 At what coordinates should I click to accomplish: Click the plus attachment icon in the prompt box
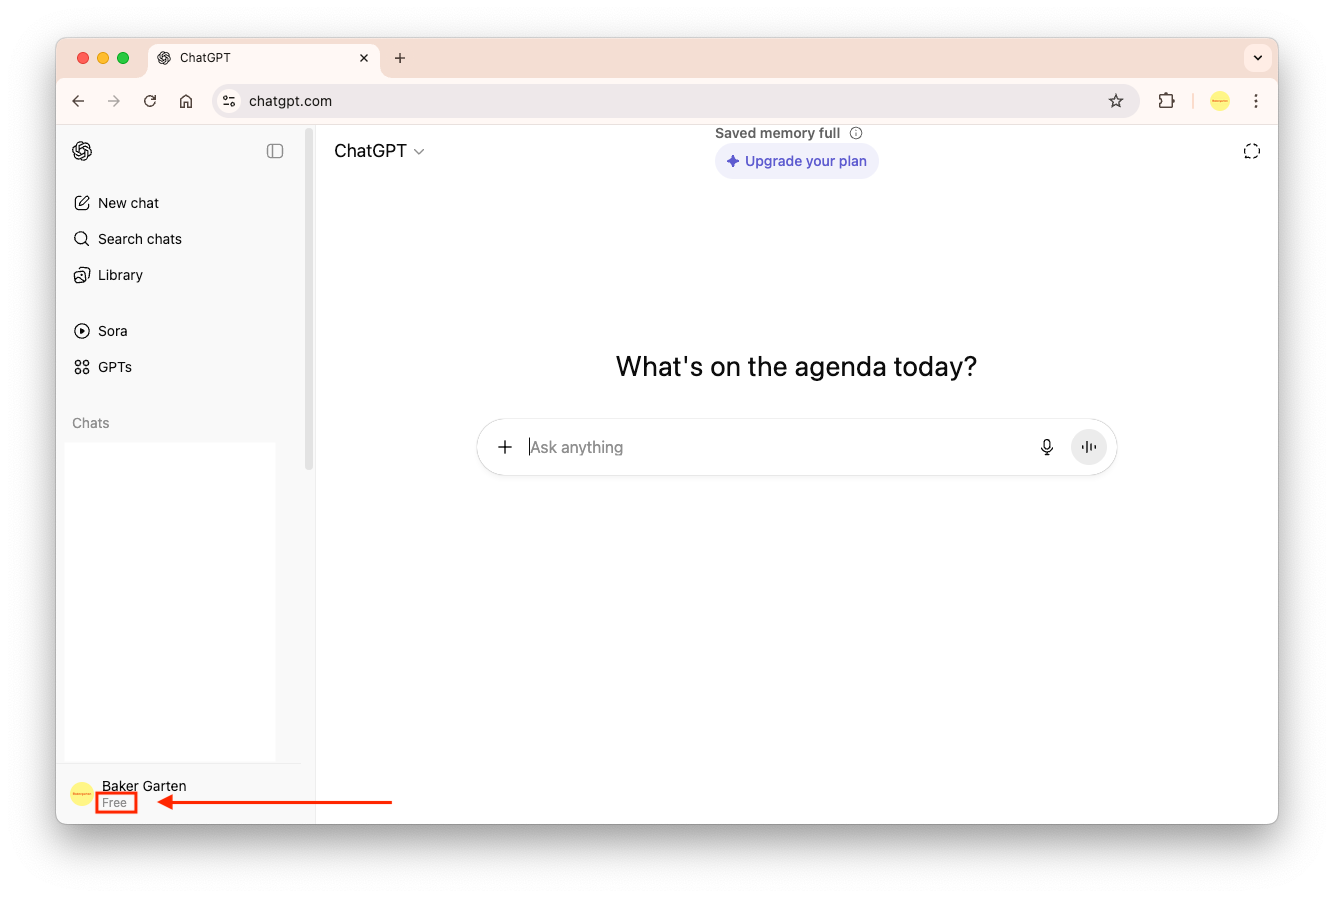(x=505, y=447)
